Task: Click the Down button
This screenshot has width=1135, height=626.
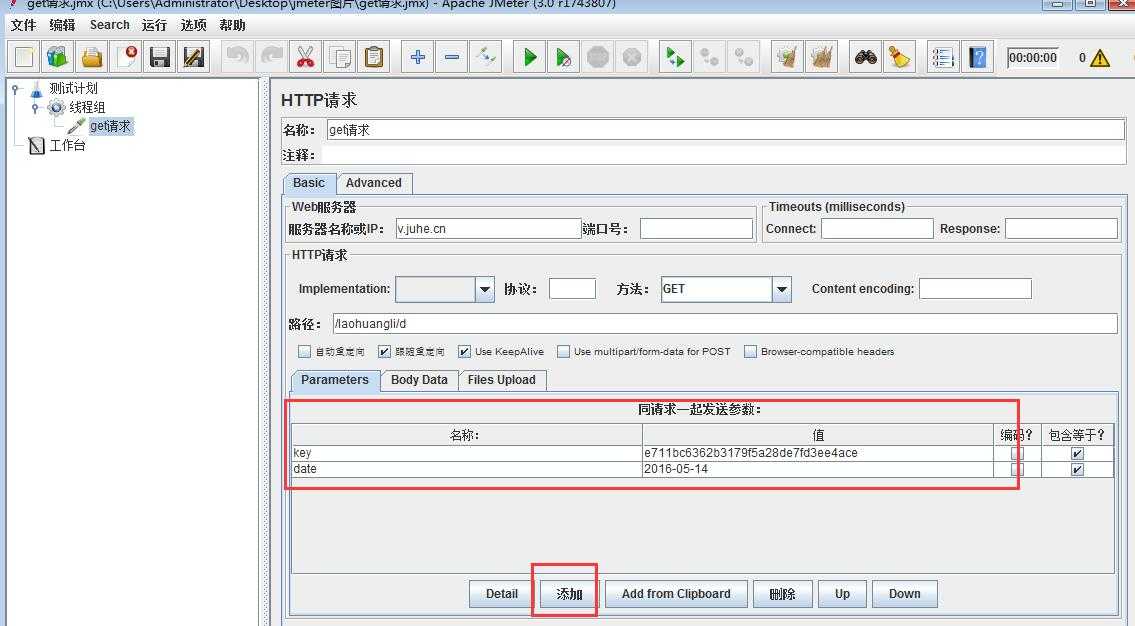Action: (905, 594)
